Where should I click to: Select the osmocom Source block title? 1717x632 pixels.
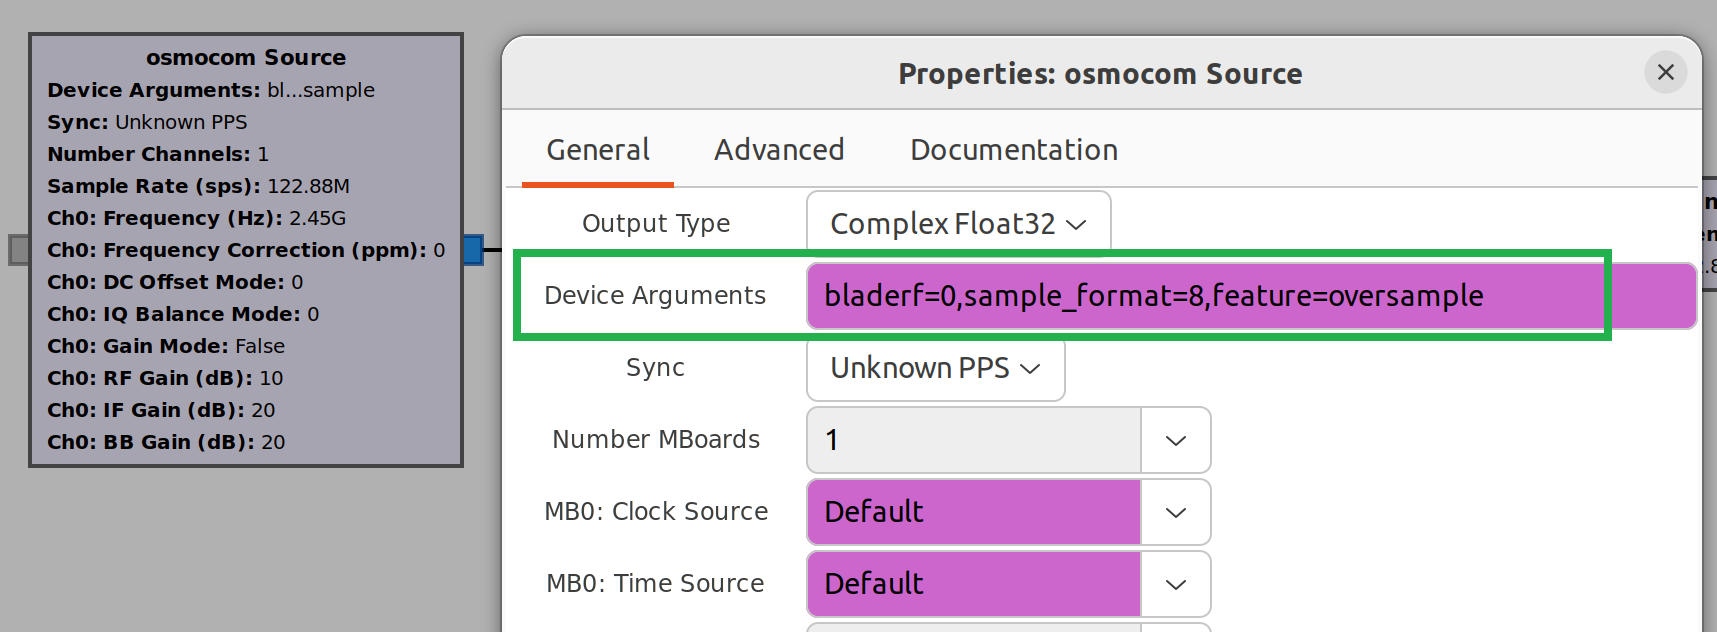[x=246, y=58]
